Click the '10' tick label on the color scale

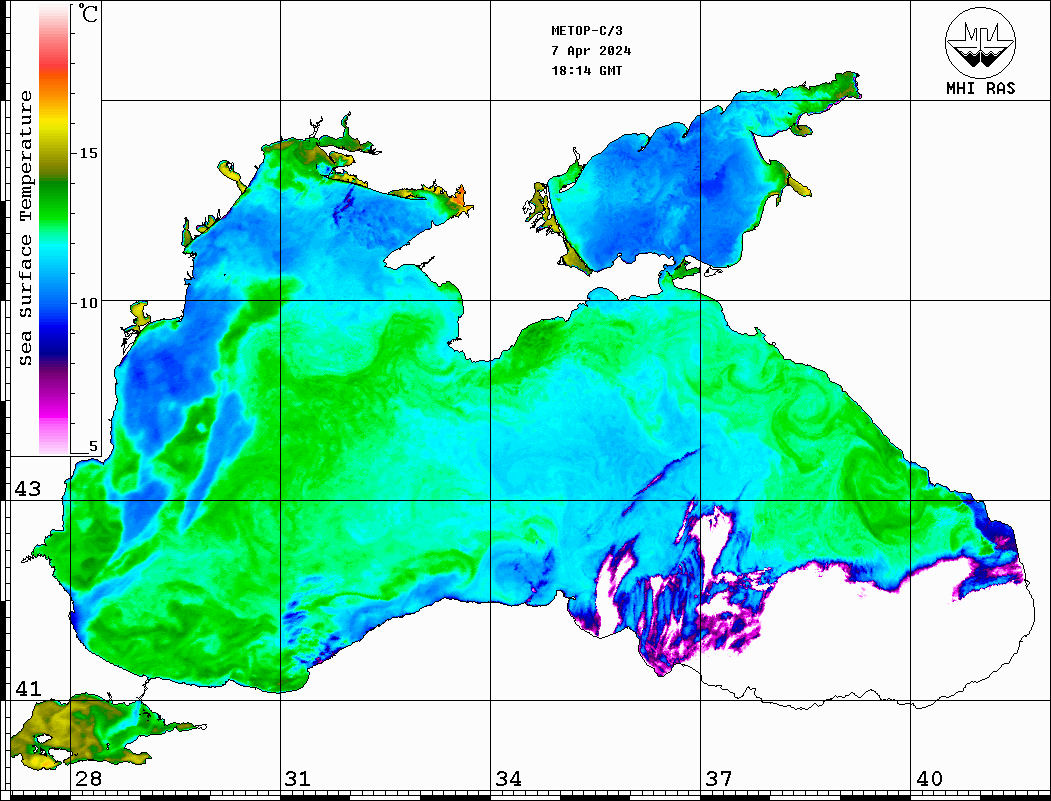pyautogui.click(x=88, y=303)
